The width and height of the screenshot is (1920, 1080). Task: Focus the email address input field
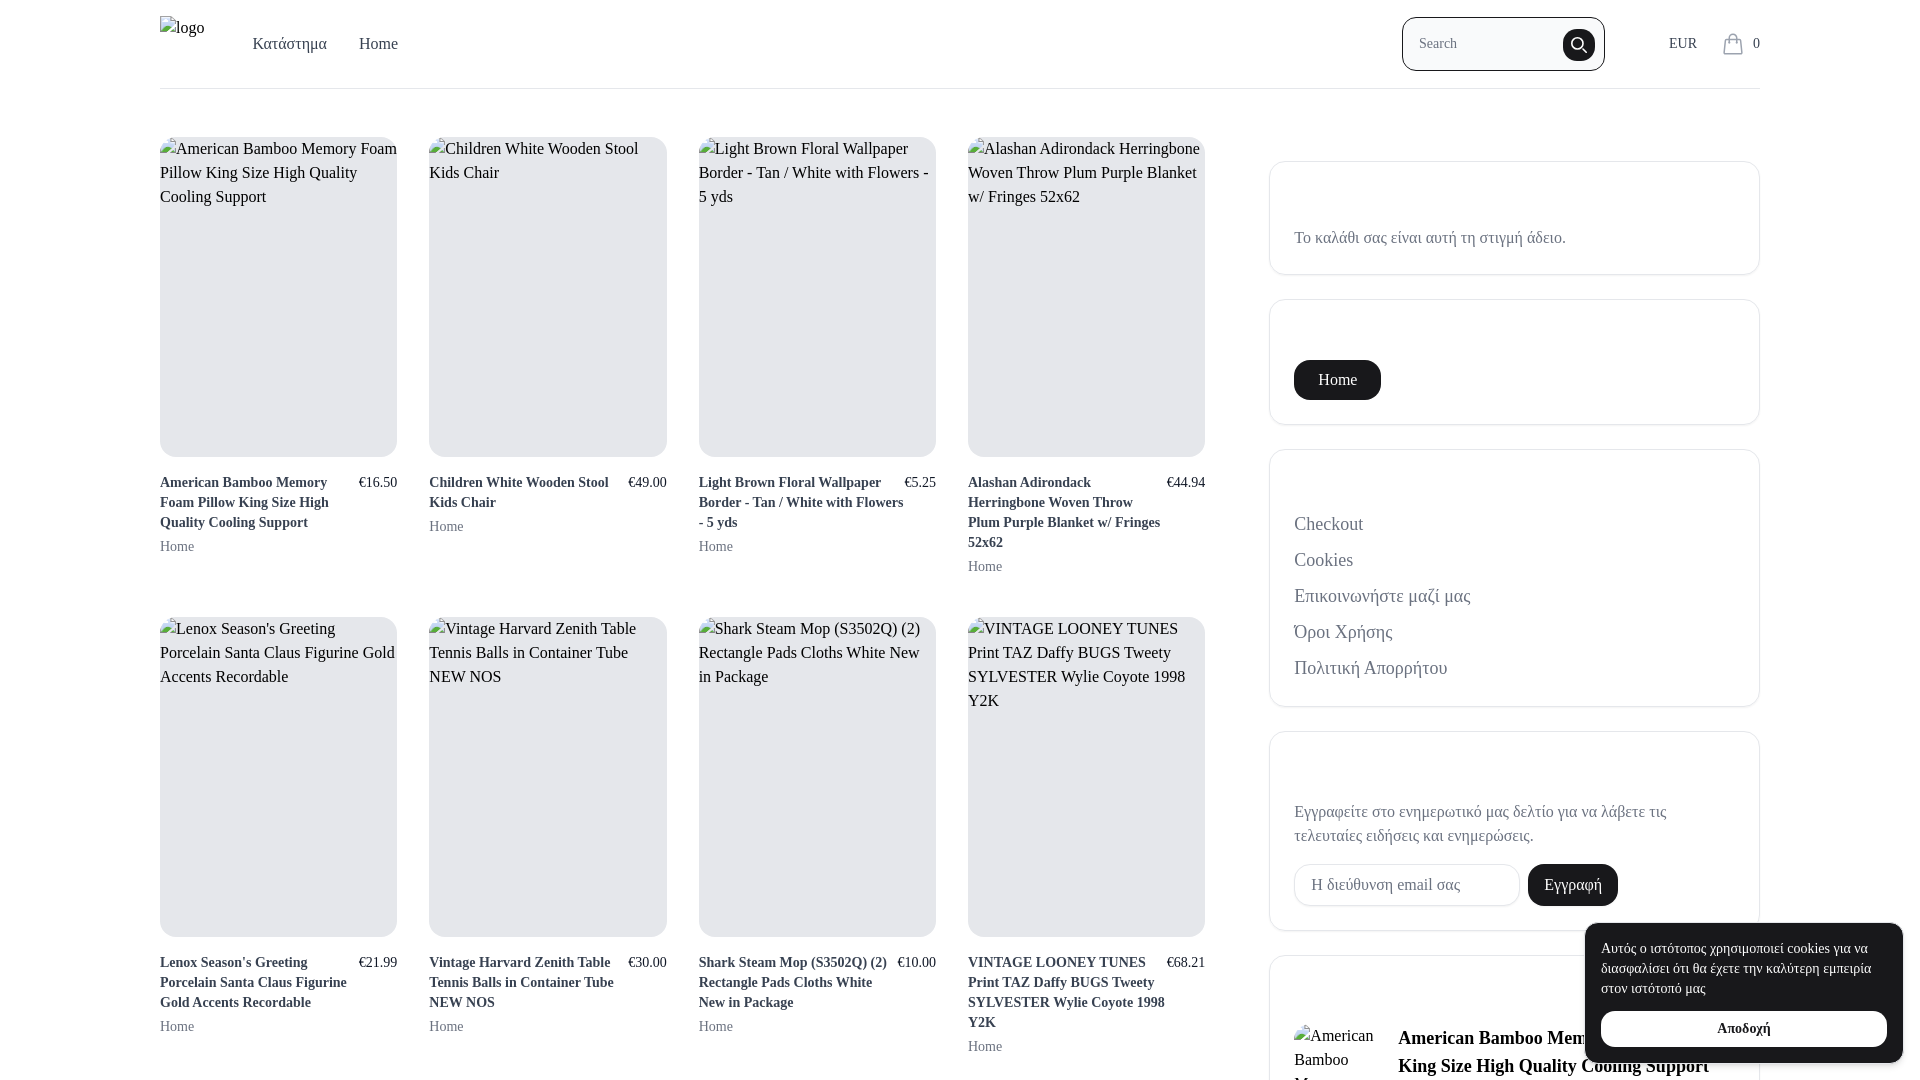(1406, 885)
